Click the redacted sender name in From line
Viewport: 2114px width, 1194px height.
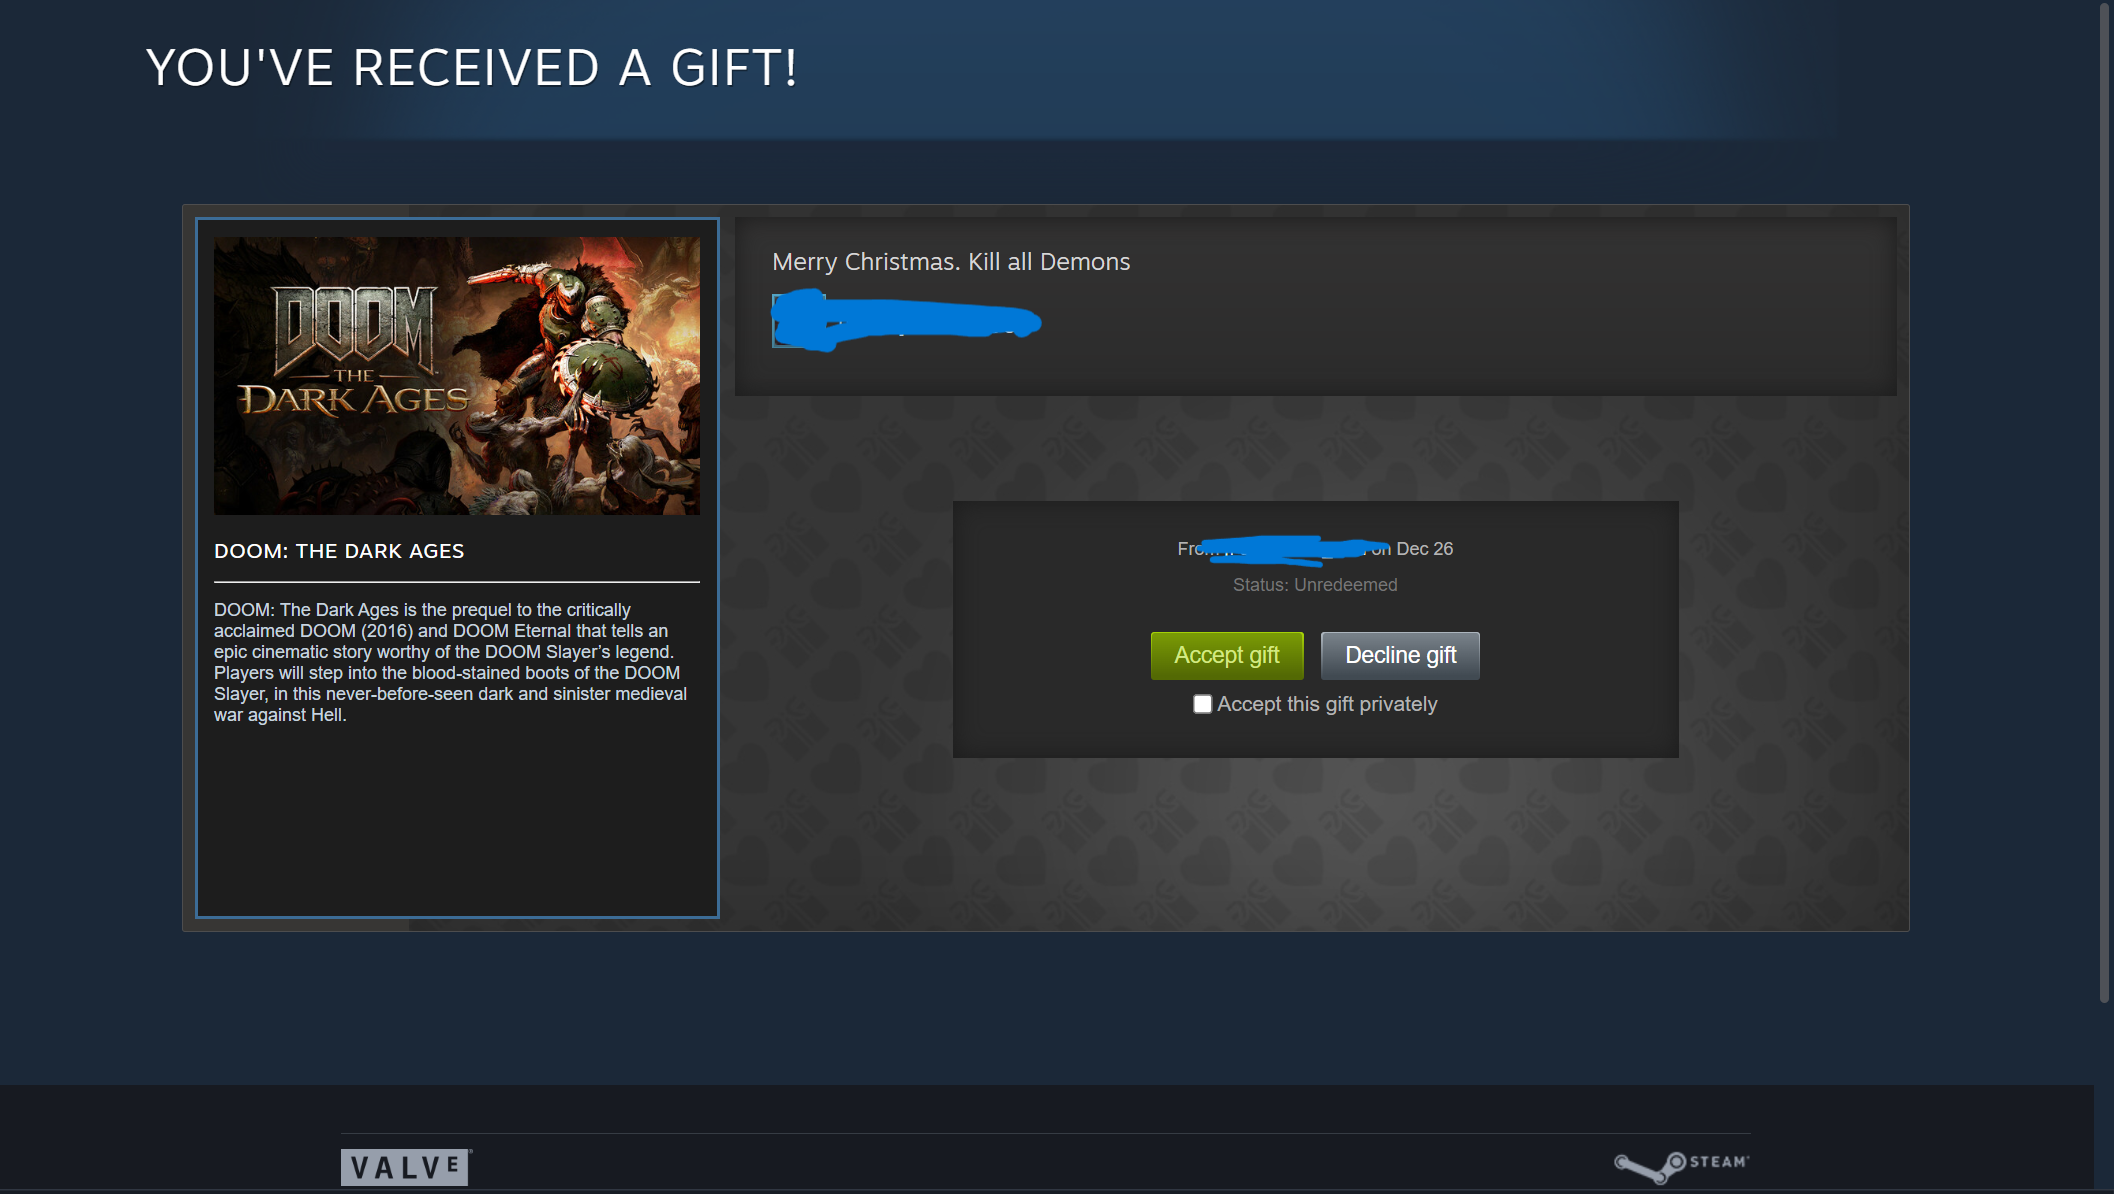tap(1290, 549)
